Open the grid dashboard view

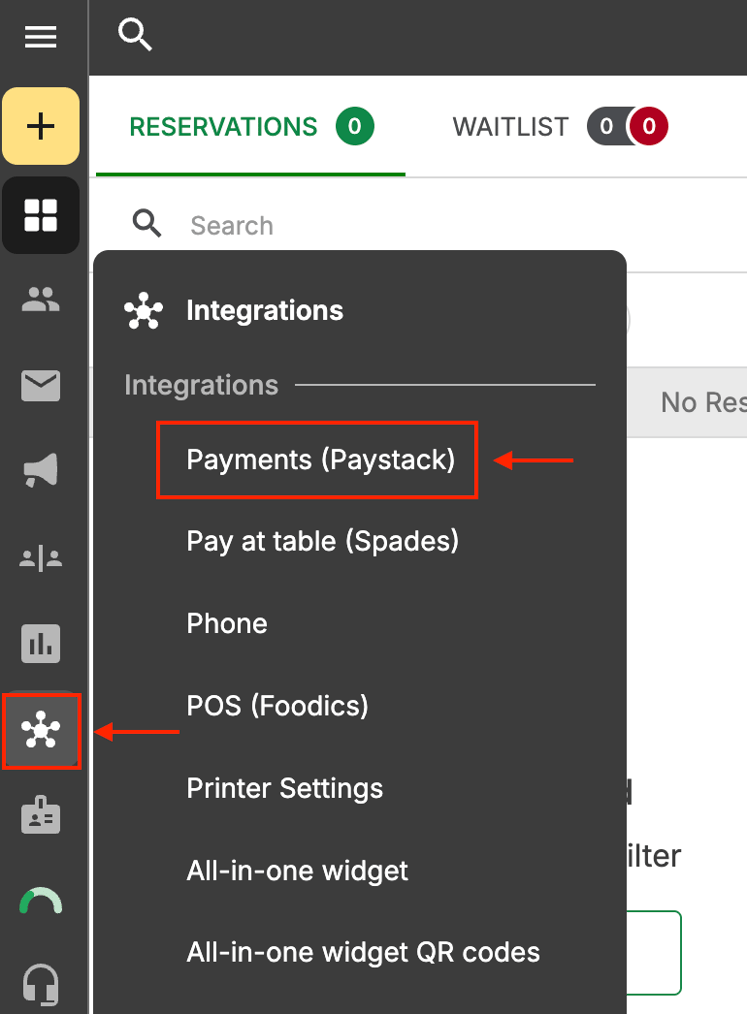pos(40,215)
